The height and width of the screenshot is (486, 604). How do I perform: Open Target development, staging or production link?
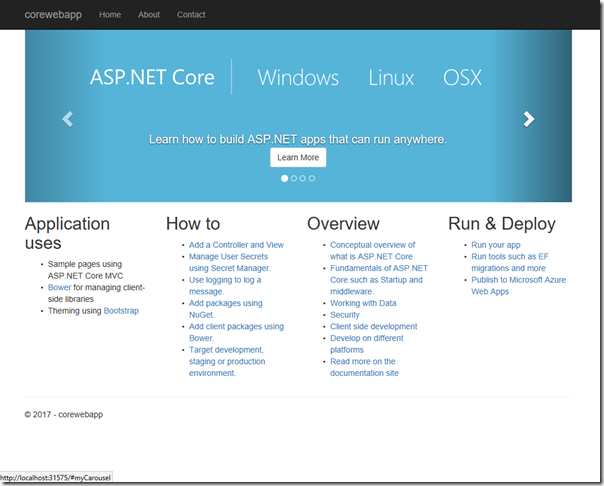point(227,361)
